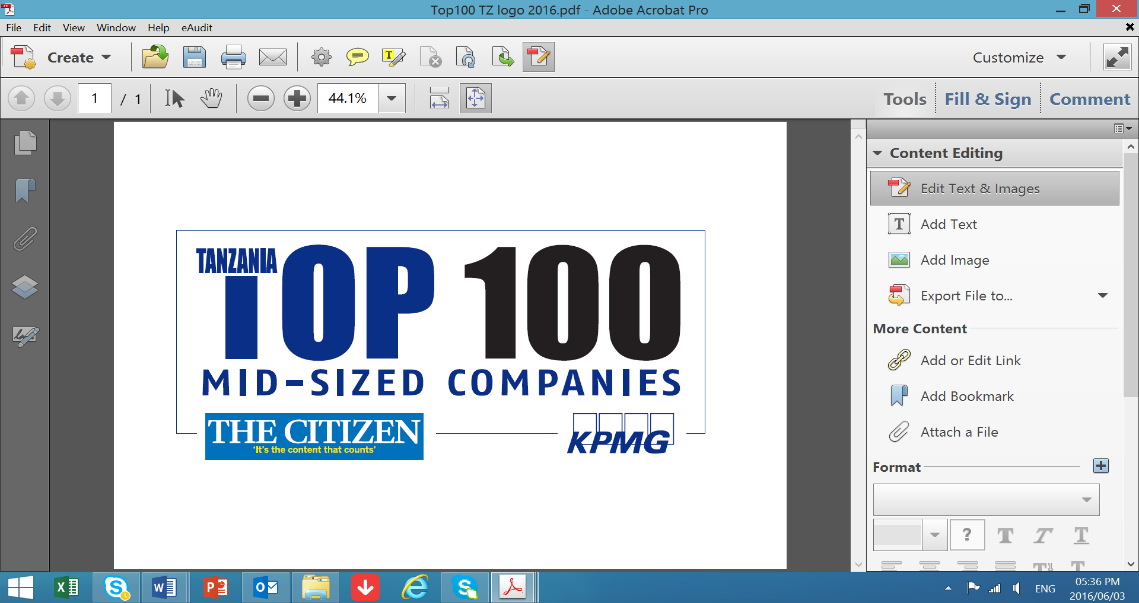Open the font size dropdown arrow
1139x603 pixels.
pos(934,535)
